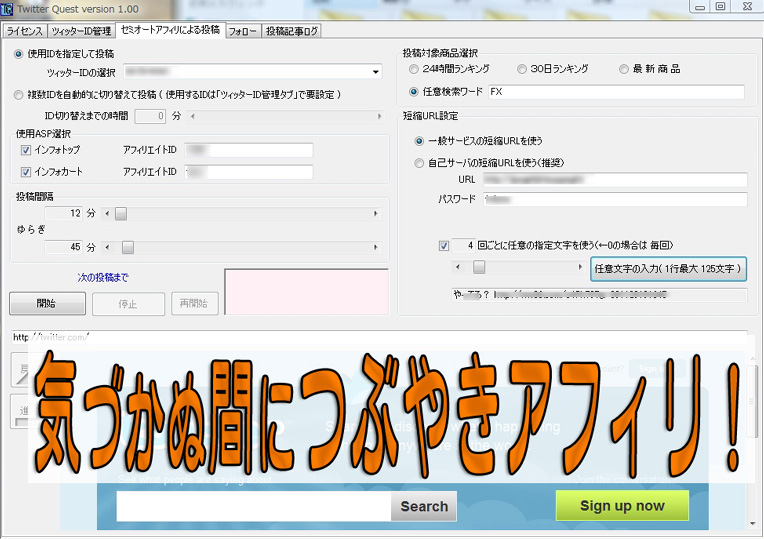The width and height of the screenshot is (764, 539).
Task: Click right arrow of ID切り替え time scrollbar
Action: click(379, 116)
